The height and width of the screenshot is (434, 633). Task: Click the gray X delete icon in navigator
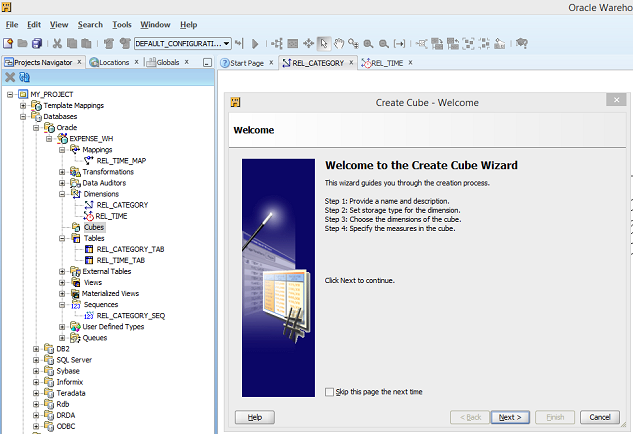click(x=10, y=77)
